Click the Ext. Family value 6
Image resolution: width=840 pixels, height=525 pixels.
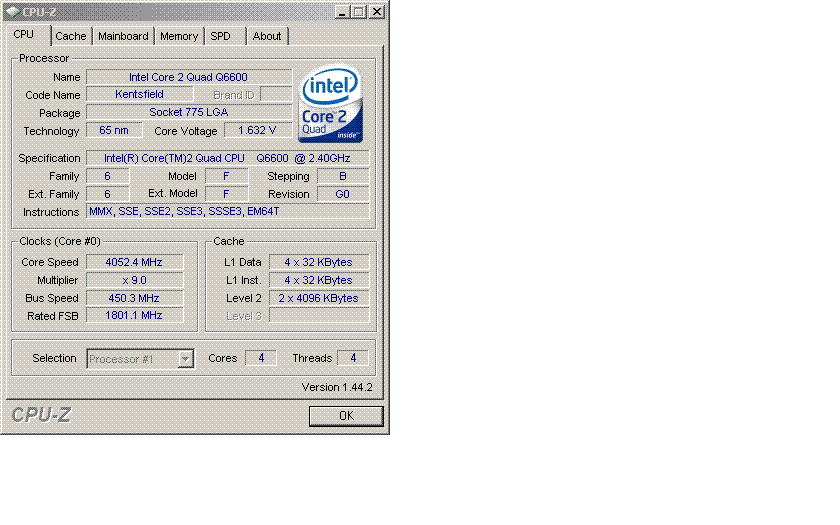pyautogui.click(x=108, y=194)
